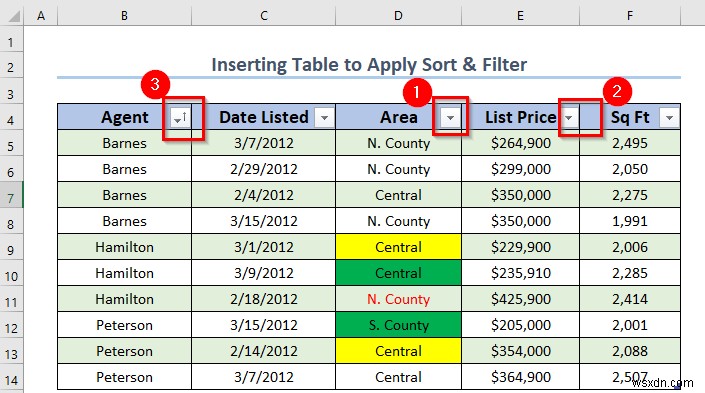Select the cell containing 2,414
Image resolution: width=705 pixels, height=393 pixels.
coord(630,299)
